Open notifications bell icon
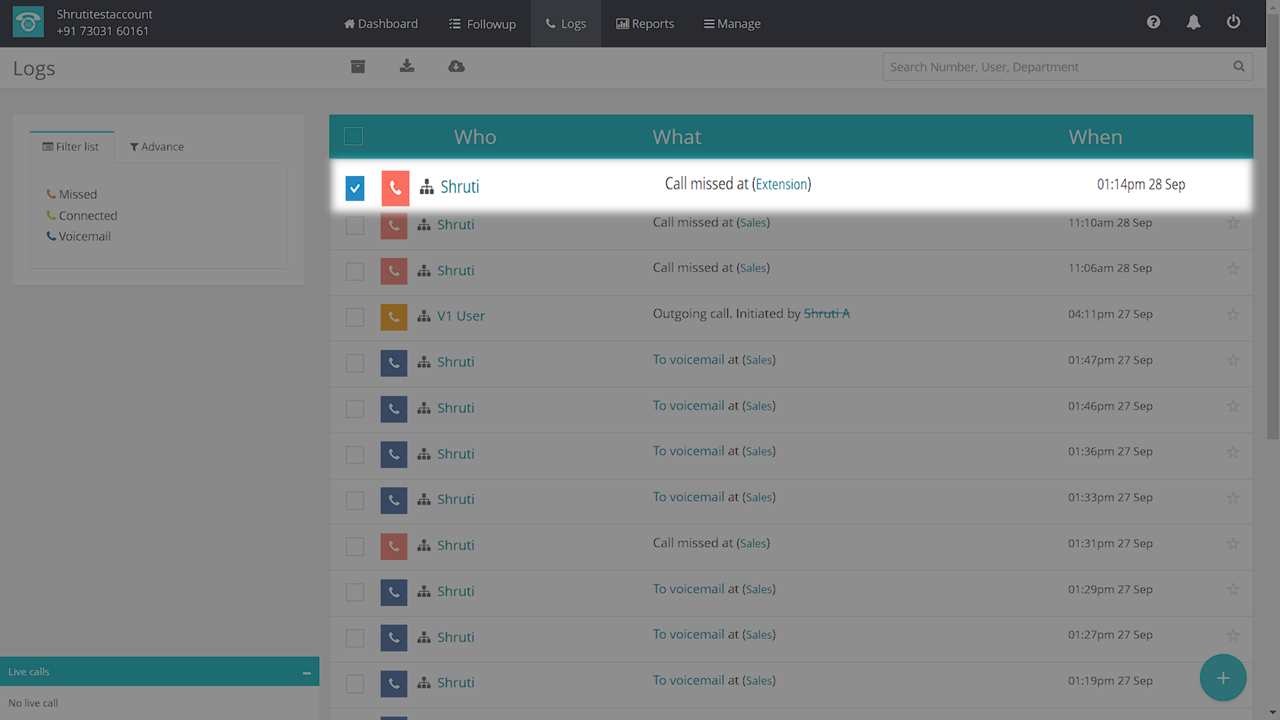Image resolution: width=1280 pixels, height=720 pixels. 1193,23
